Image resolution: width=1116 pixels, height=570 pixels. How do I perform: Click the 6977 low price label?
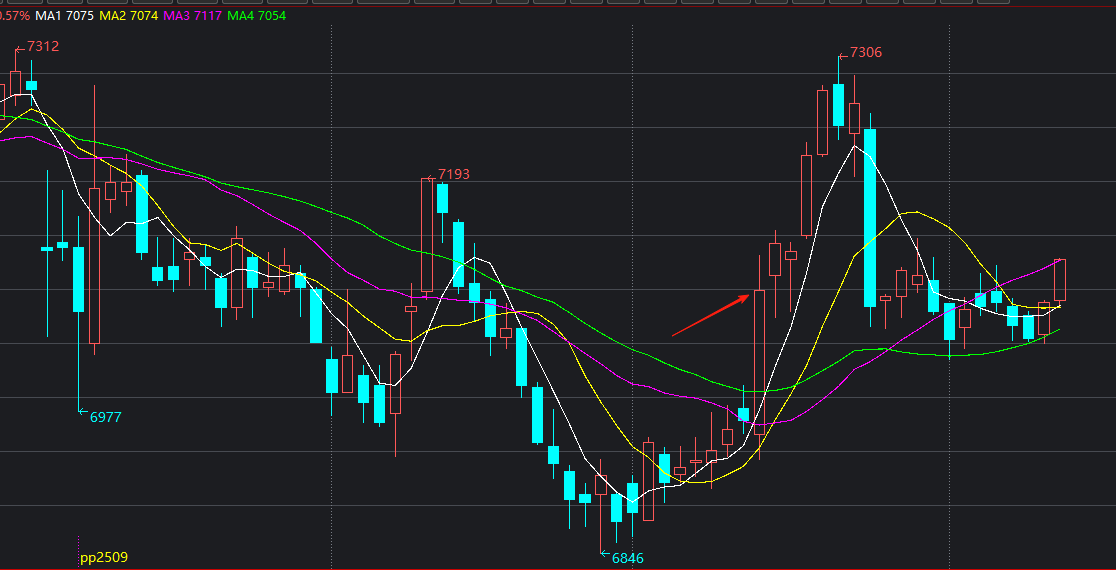click(105, 417)
